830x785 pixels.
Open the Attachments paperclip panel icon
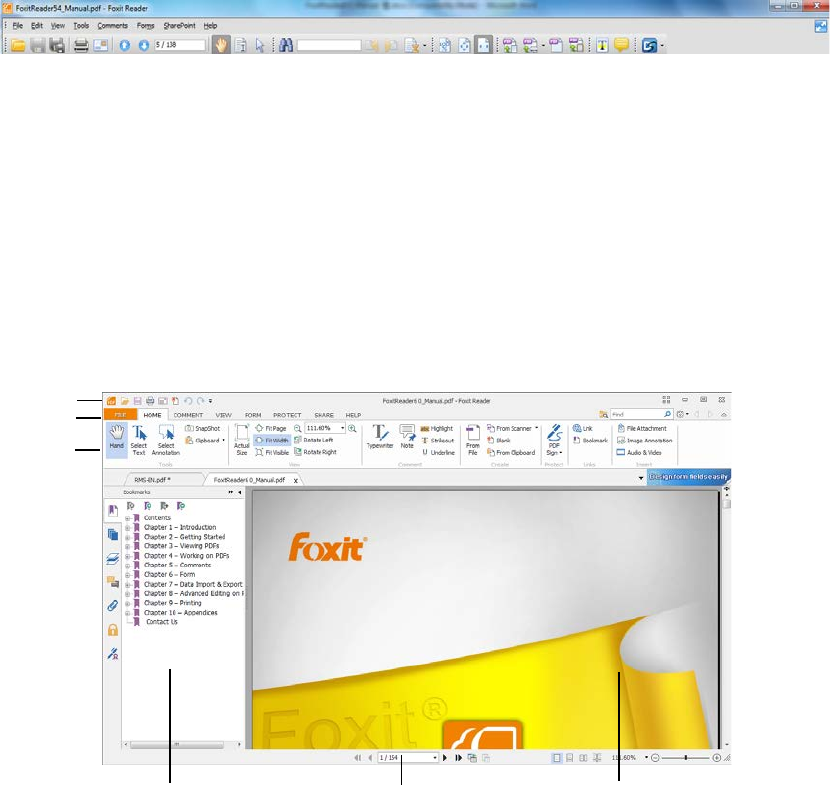[113, 606]
